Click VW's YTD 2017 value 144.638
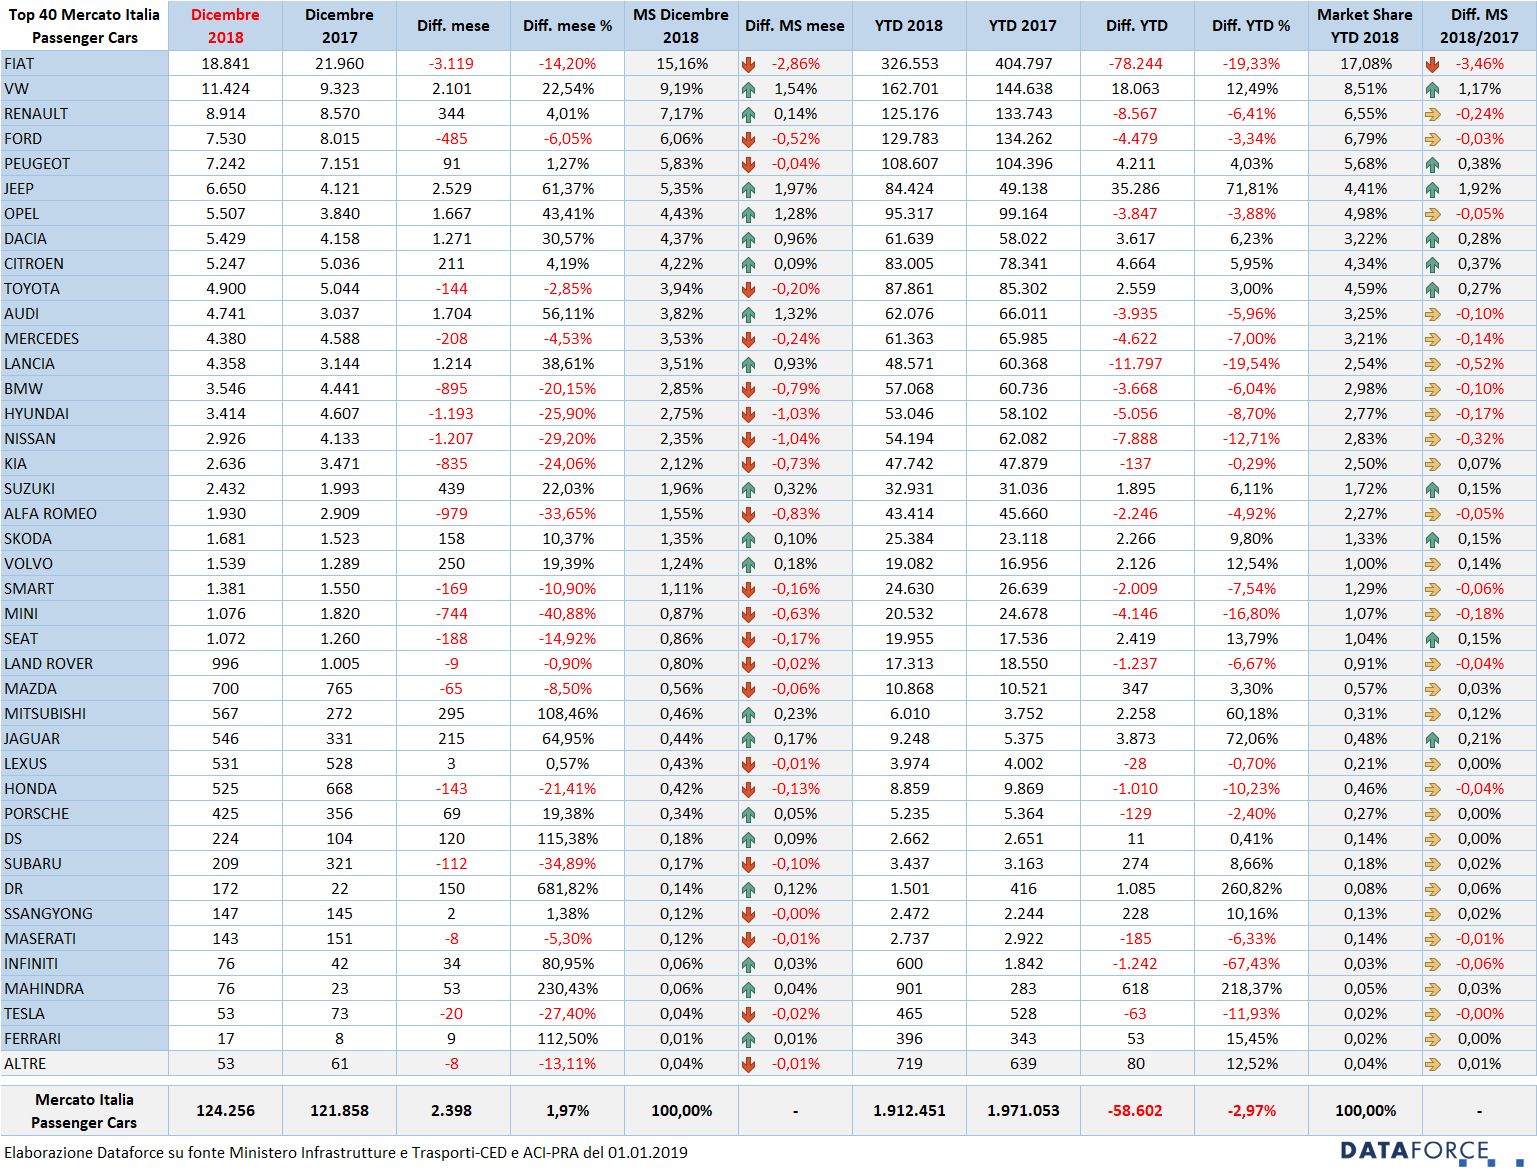 coord(1023,89)
